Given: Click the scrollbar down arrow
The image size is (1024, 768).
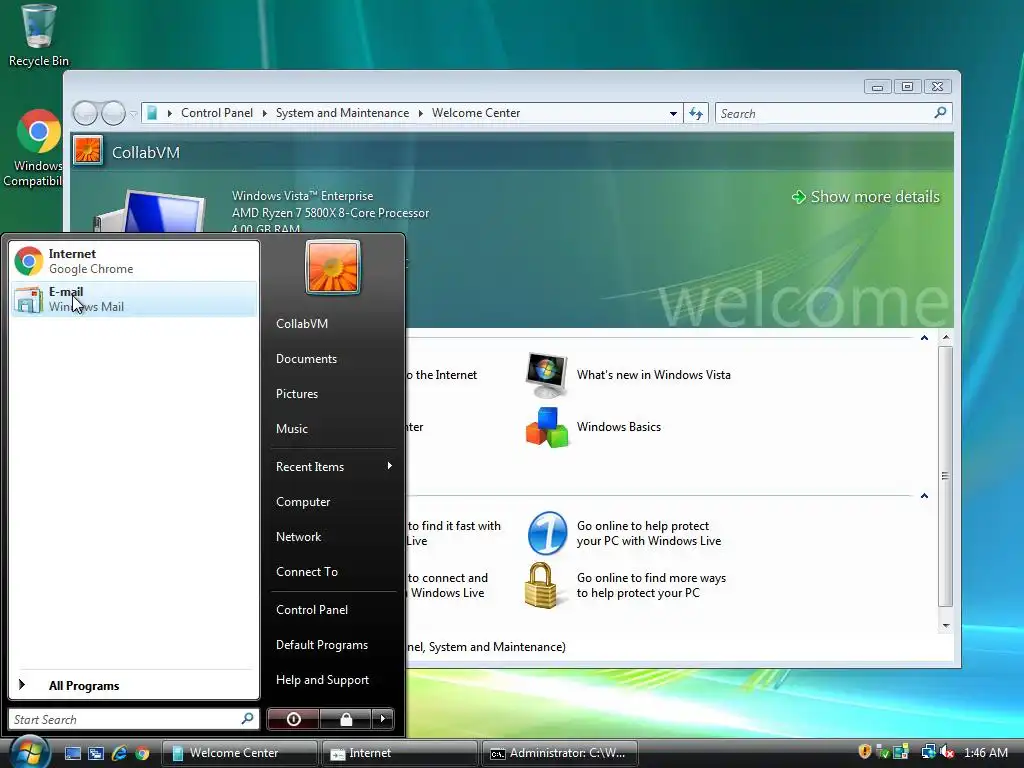Looking at the screenshot, I should click(946, 626).
